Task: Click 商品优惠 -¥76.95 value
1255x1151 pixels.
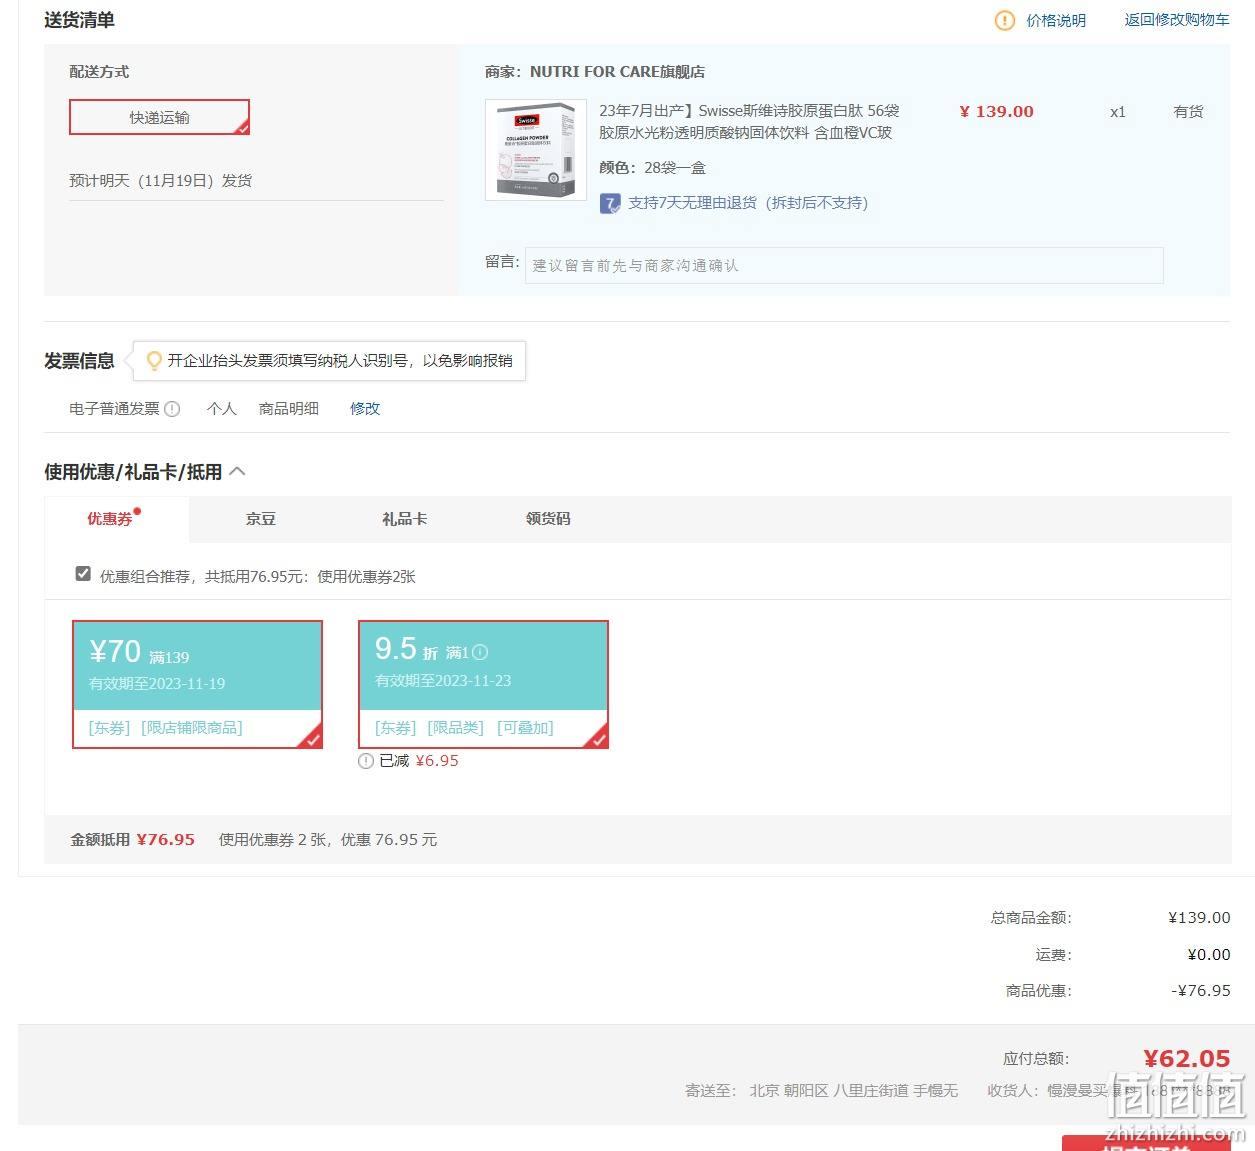Action: point(1201,990)
